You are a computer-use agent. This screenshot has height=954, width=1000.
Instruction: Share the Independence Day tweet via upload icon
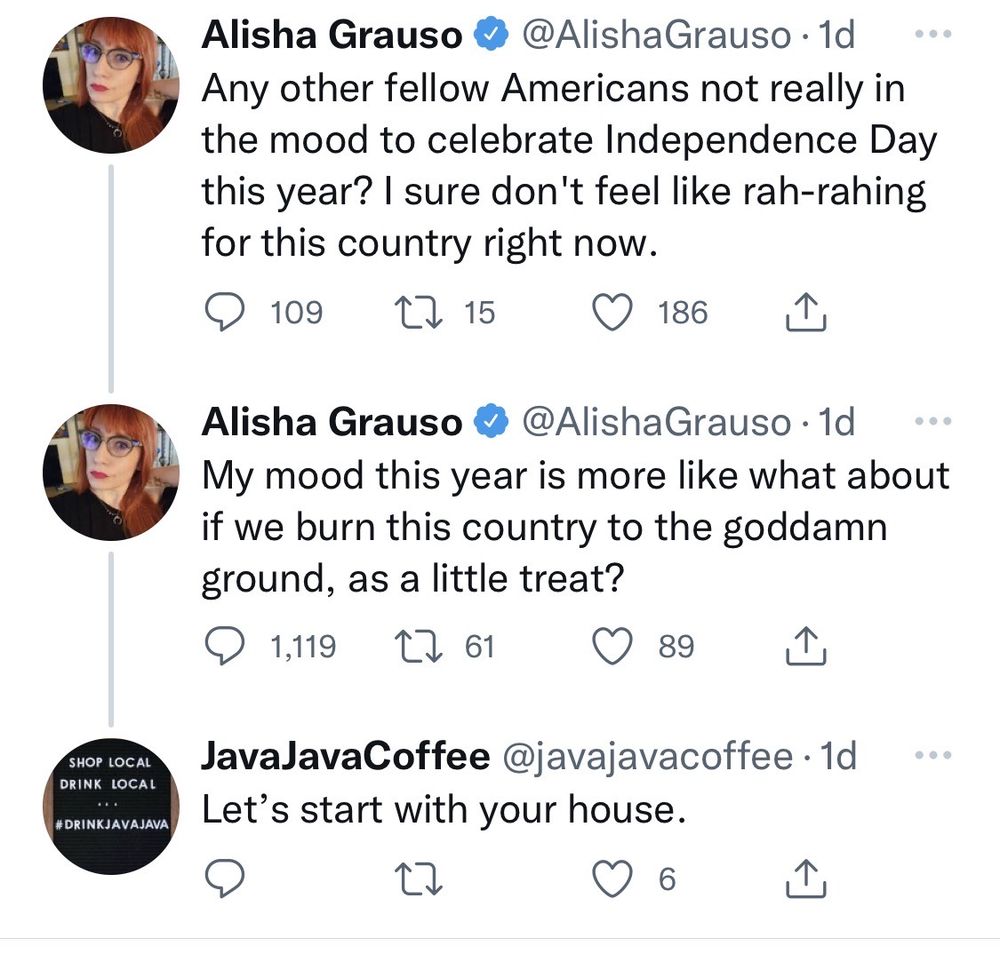(804, 312)
